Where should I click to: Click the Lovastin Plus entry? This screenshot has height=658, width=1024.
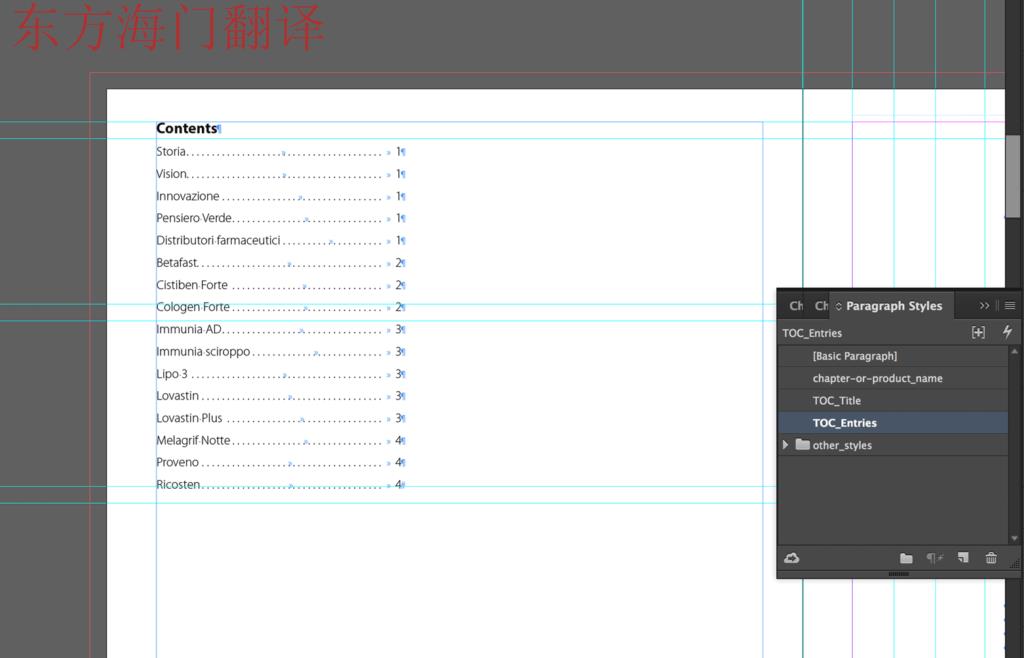pyautogui.click(x=189, y=418)
